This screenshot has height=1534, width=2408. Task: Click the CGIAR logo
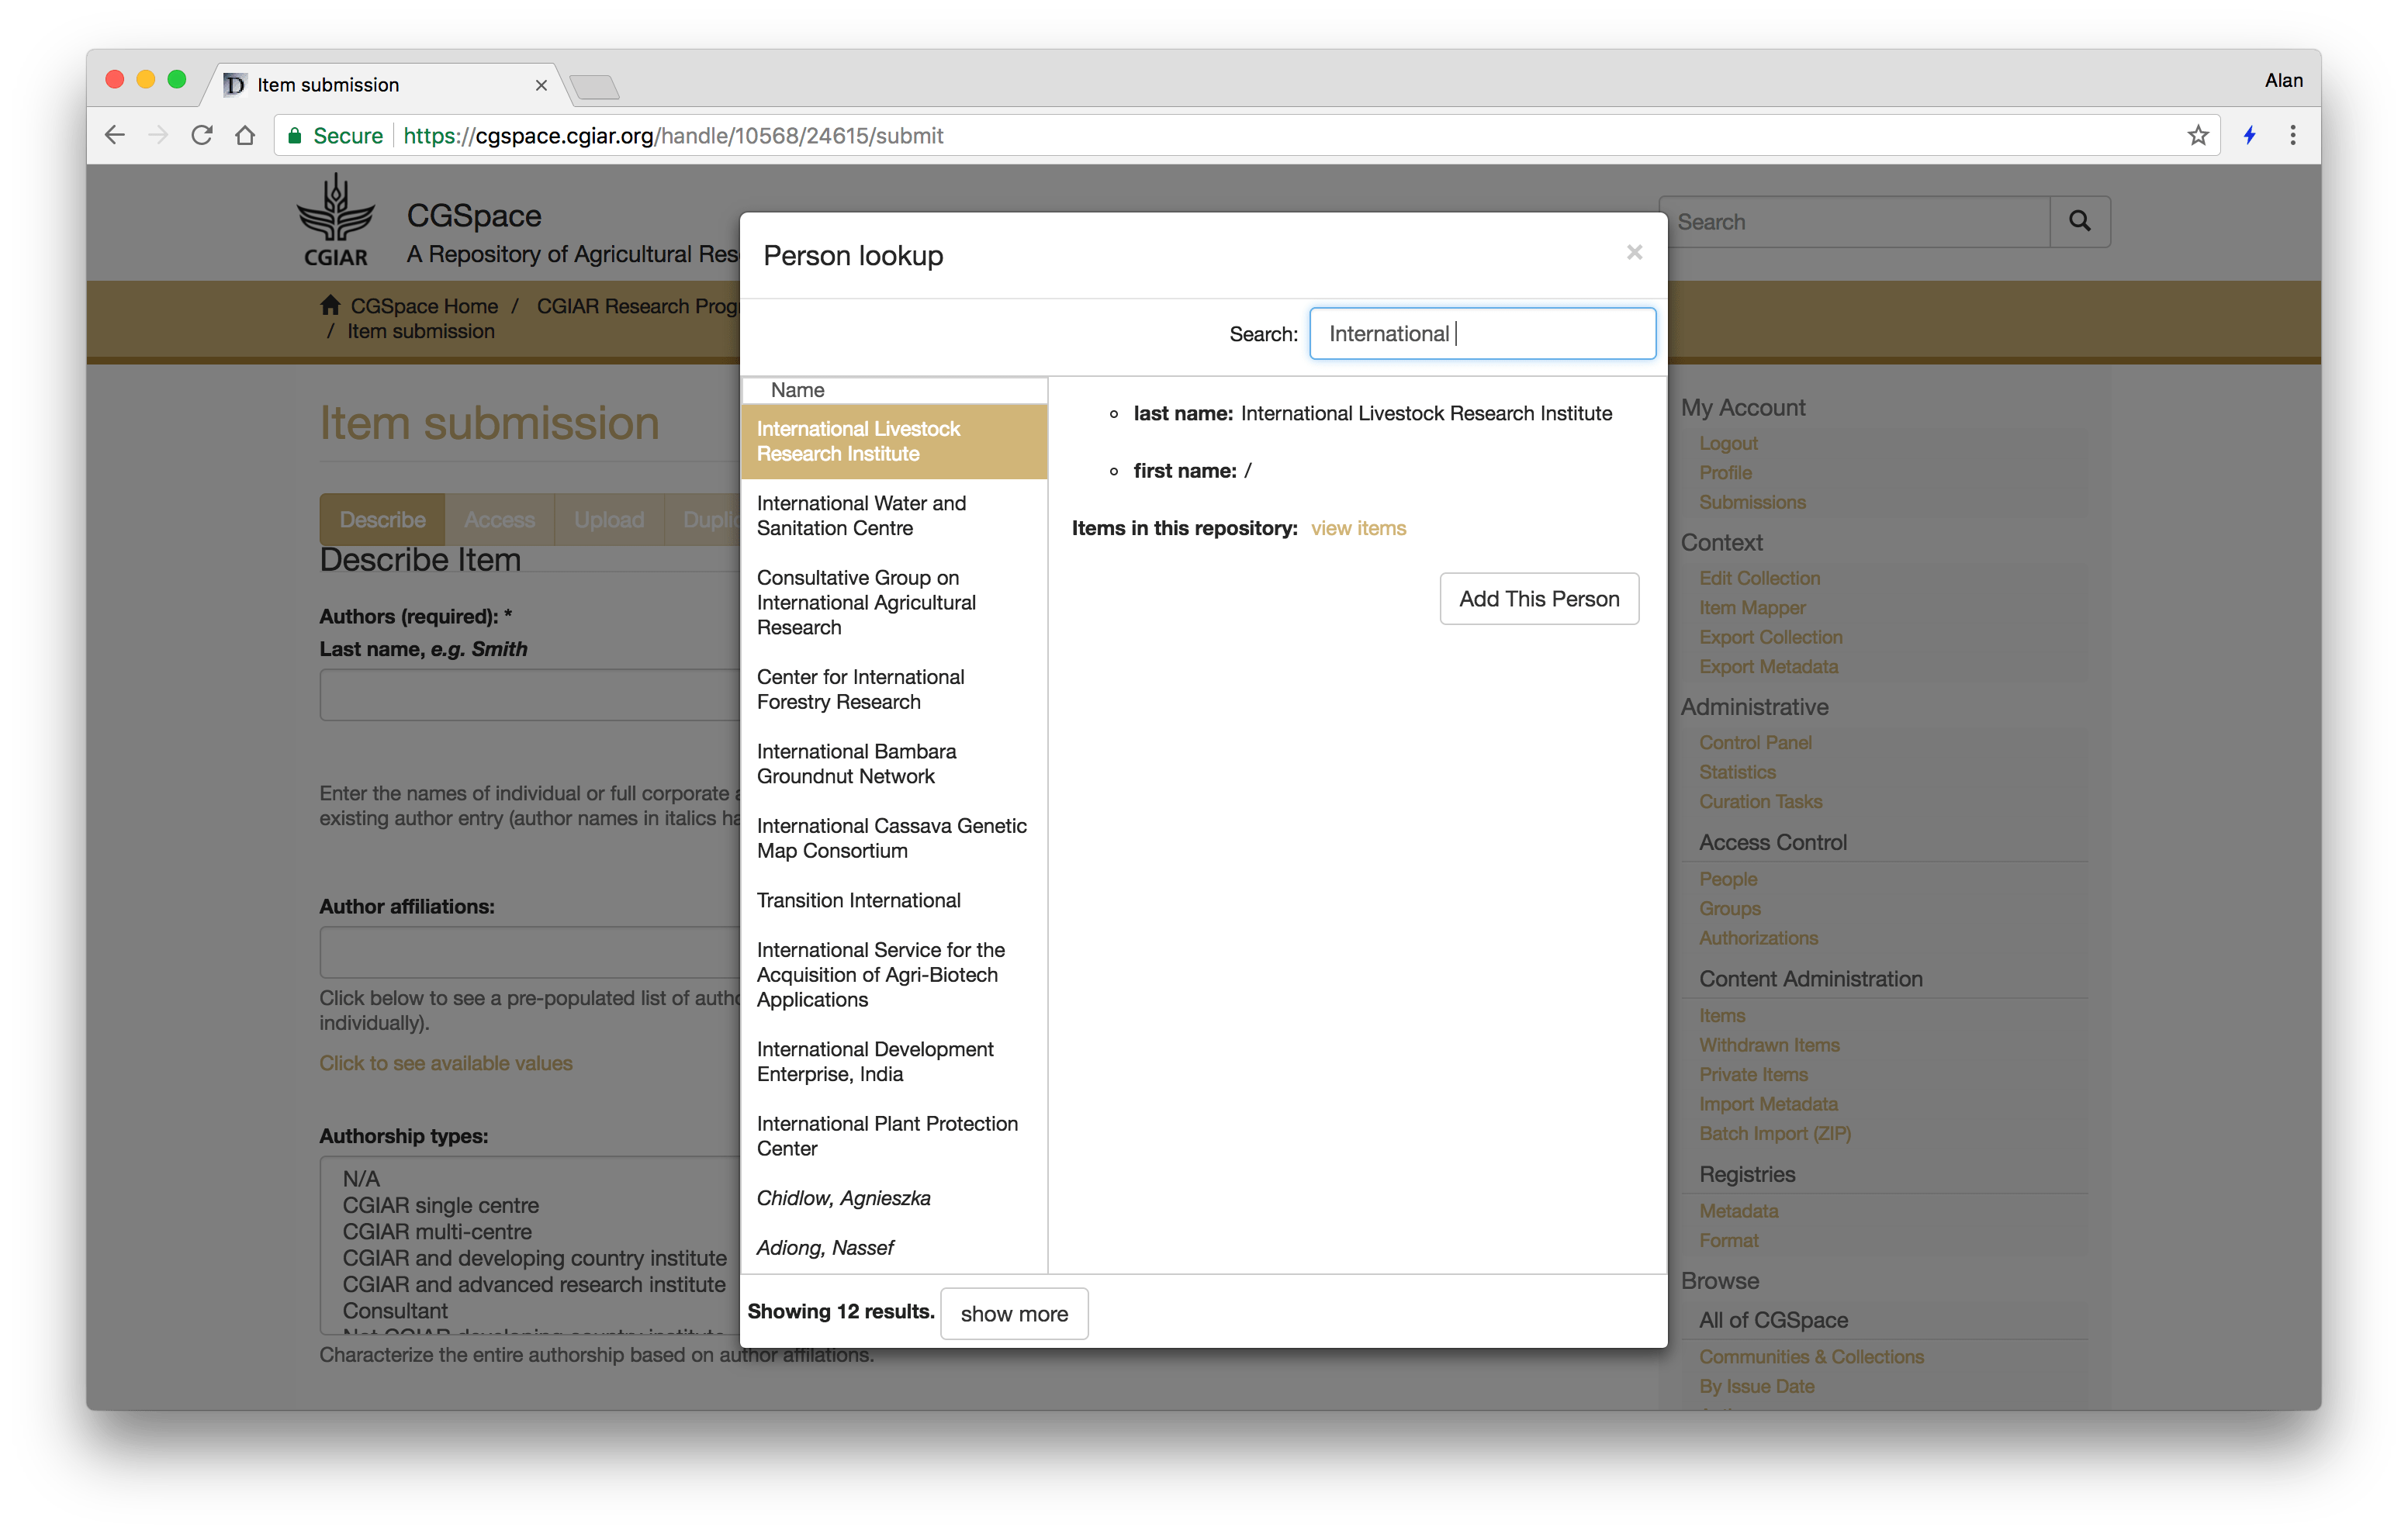[x=336, y=220]
